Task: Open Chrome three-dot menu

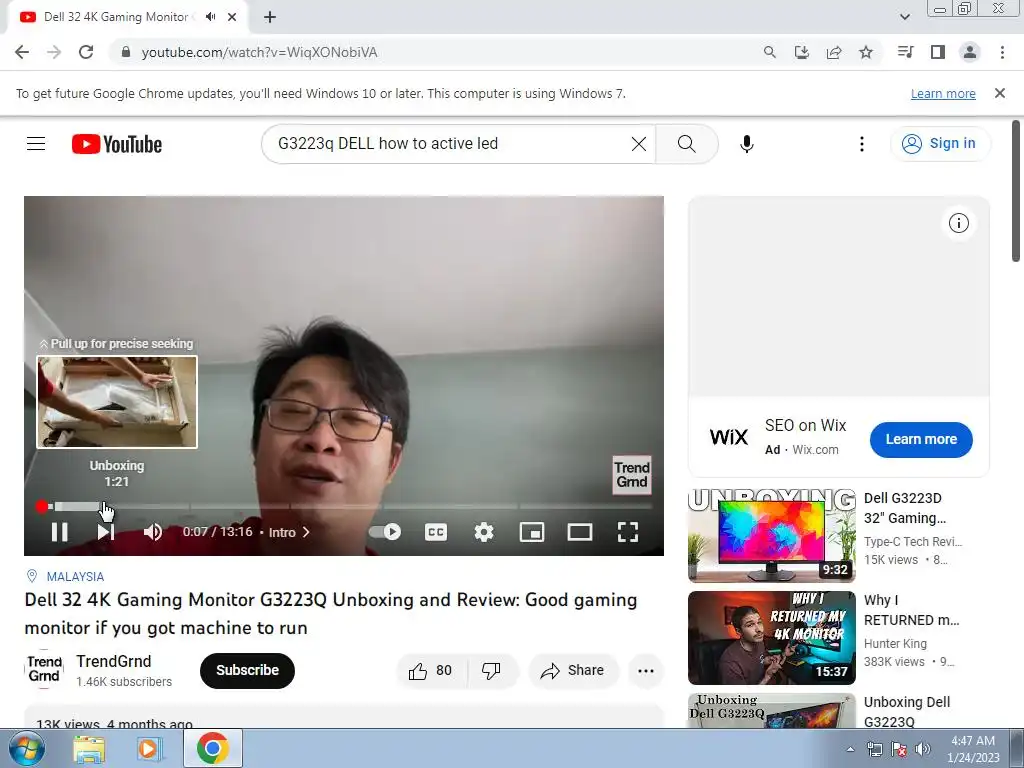Action: coord(1002,52)
